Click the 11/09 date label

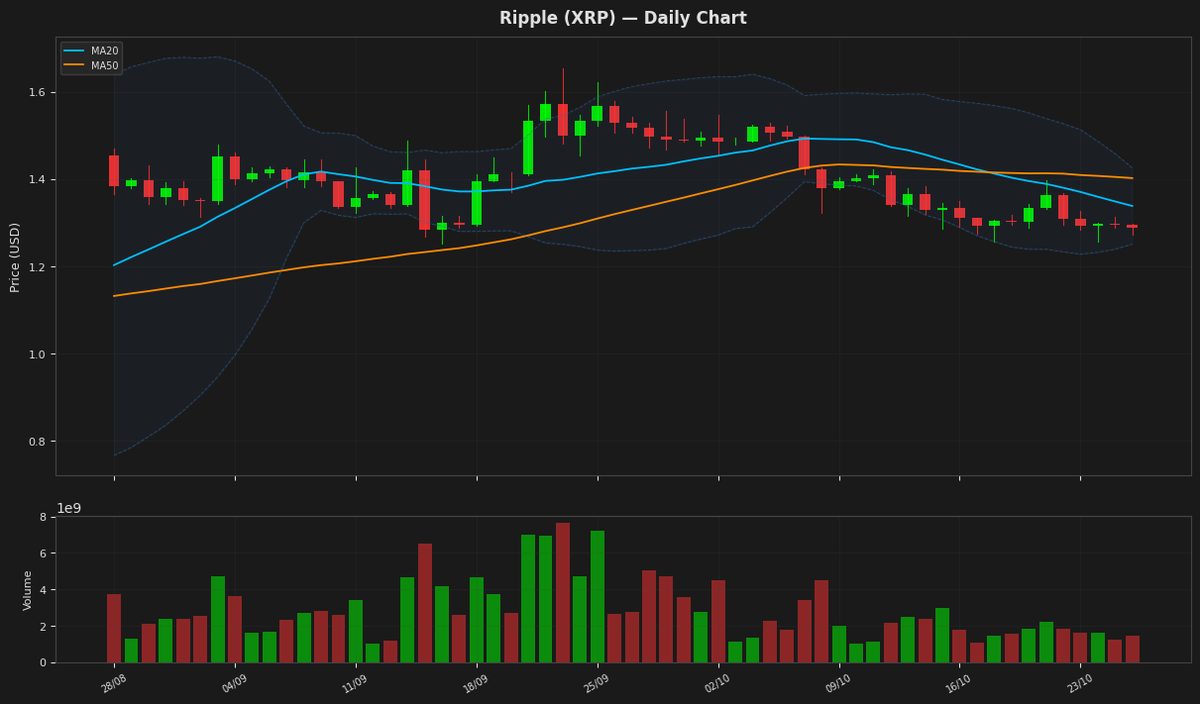tap(356, 684)
